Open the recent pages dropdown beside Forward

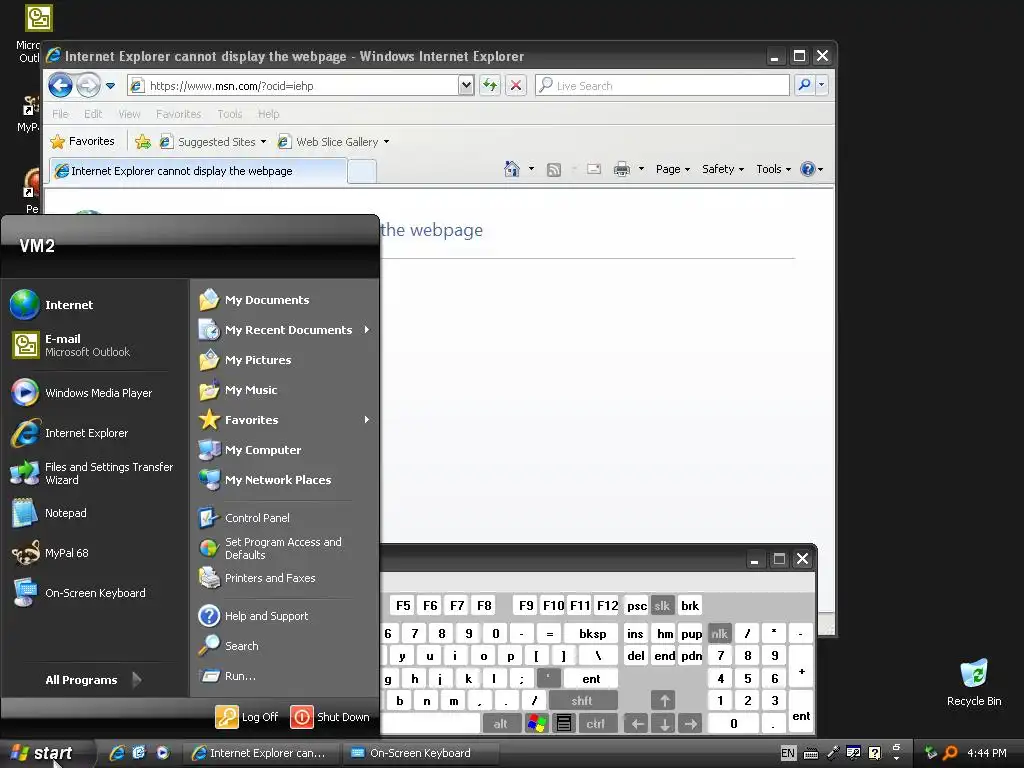pyautogui.click(x=110, y=86)
